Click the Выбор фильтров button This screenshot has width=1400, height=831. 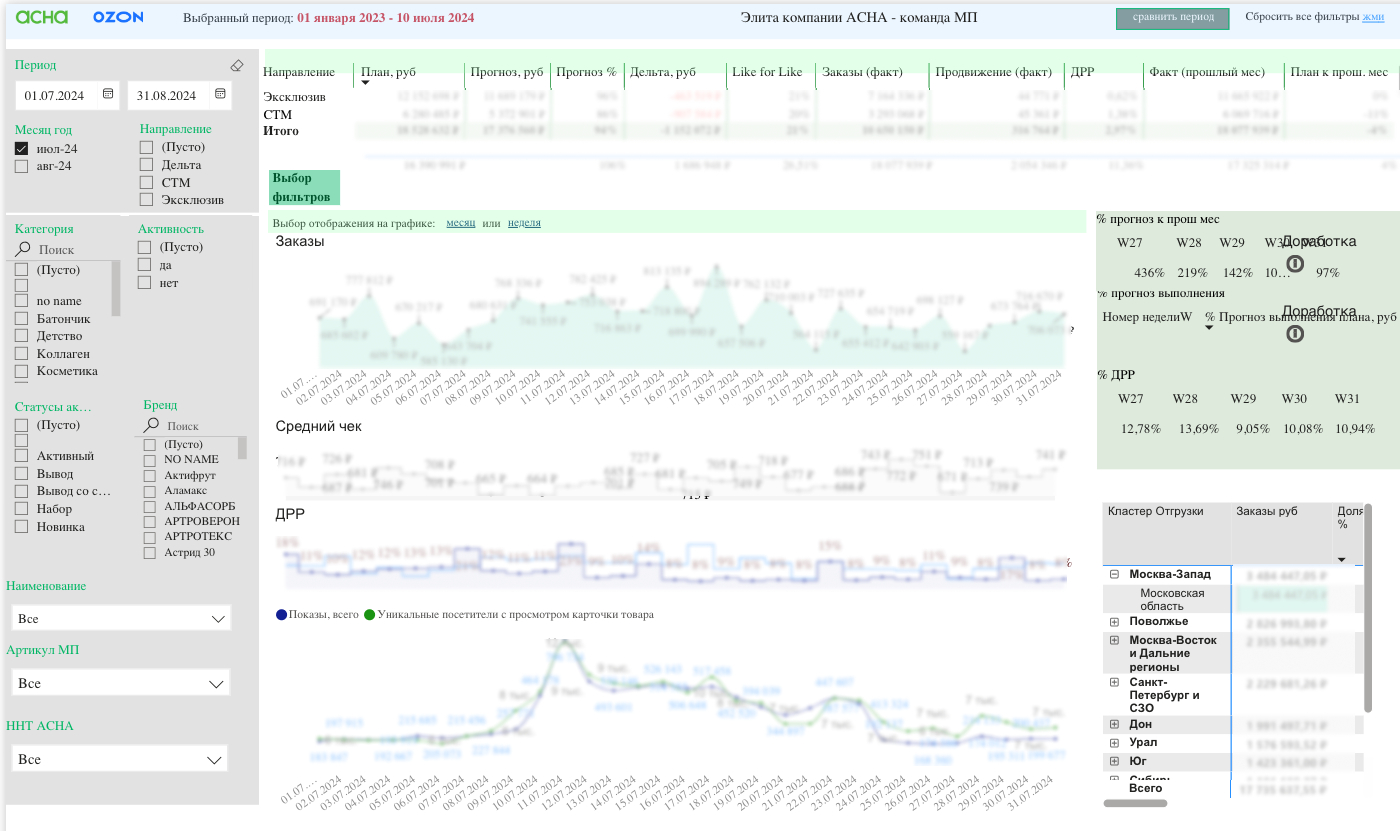point(304,187)
